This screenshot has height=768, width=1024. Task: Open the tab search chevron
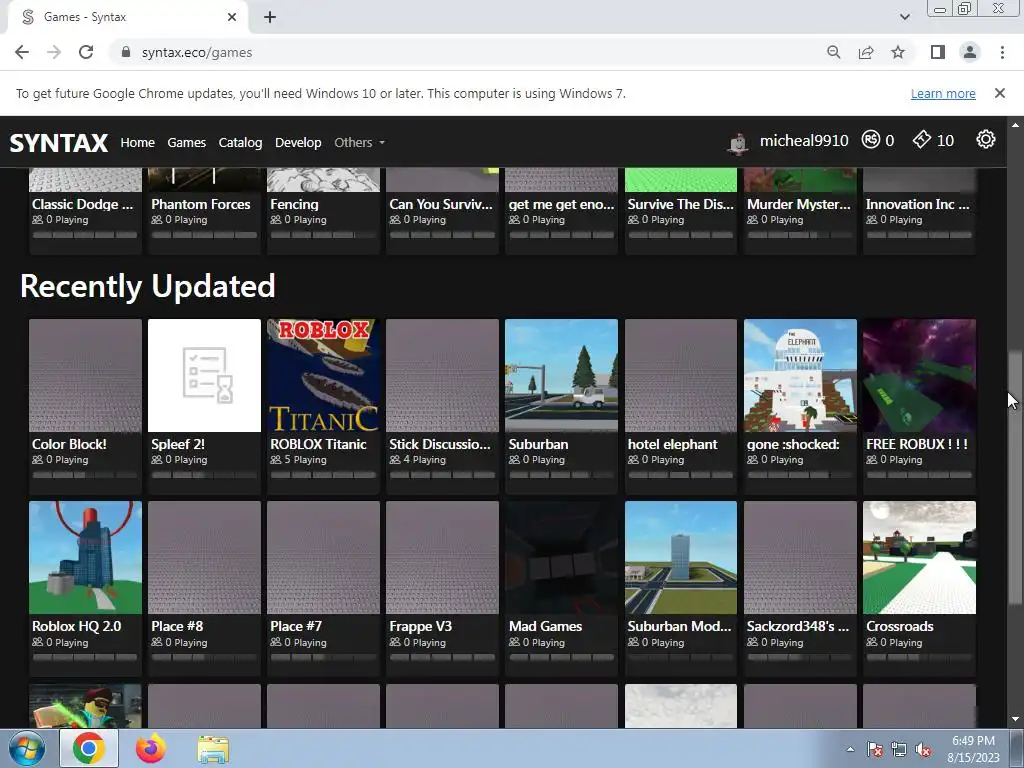(x=904, y=17)
